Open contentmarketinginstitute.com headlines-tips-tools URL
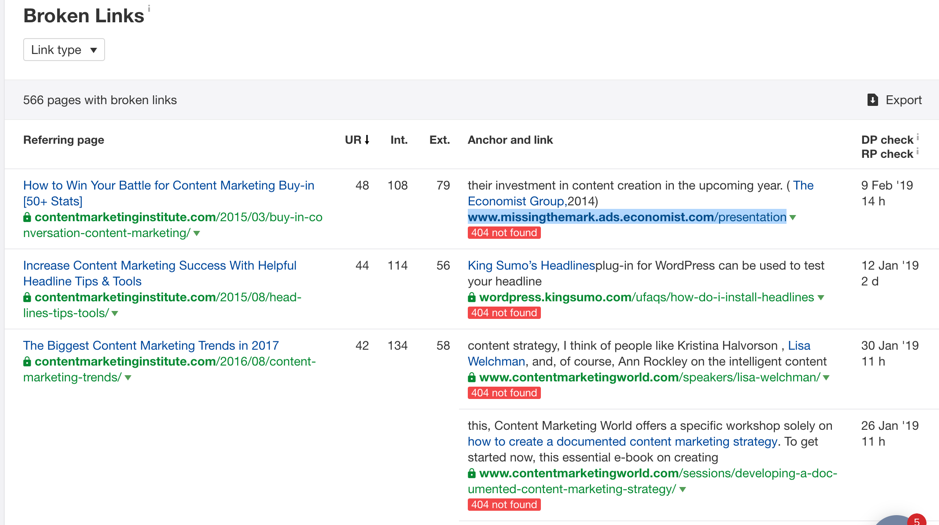 162,305
